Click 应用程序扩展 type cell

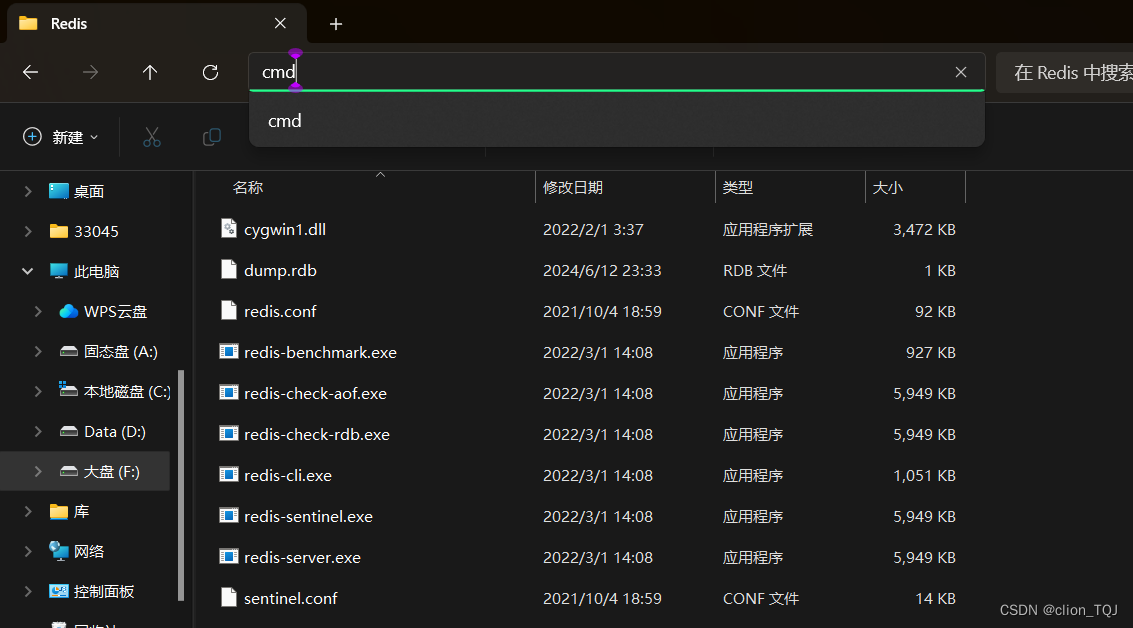click(x=767, y=230)
